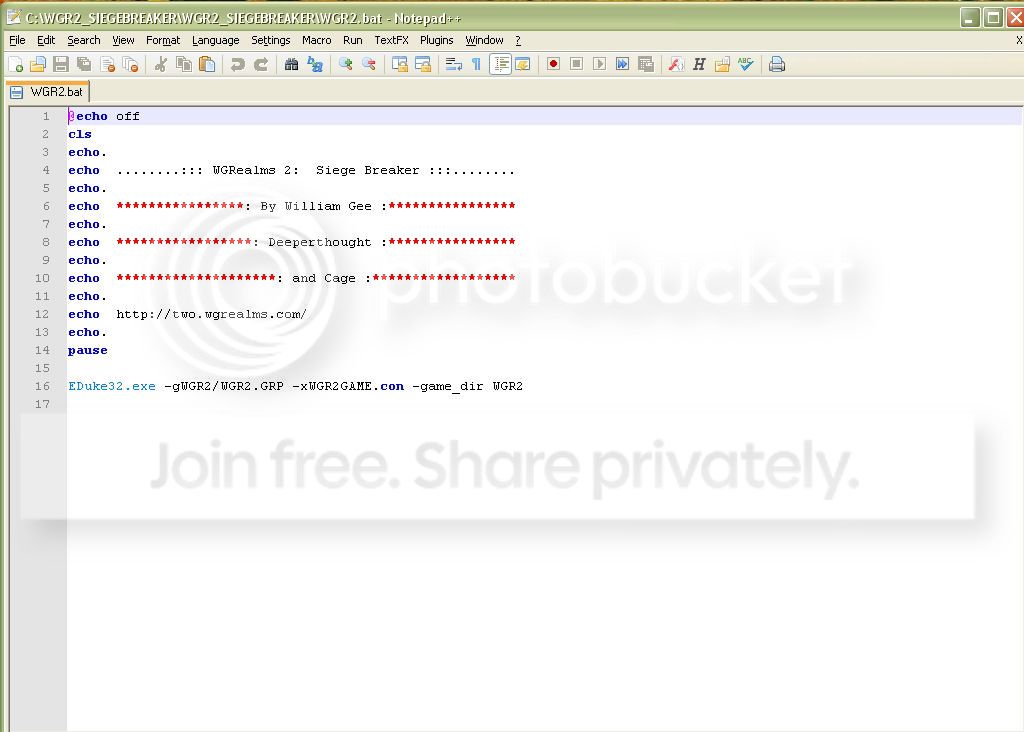
Task: Open the Plugins menu
Action: pos(436,40)
